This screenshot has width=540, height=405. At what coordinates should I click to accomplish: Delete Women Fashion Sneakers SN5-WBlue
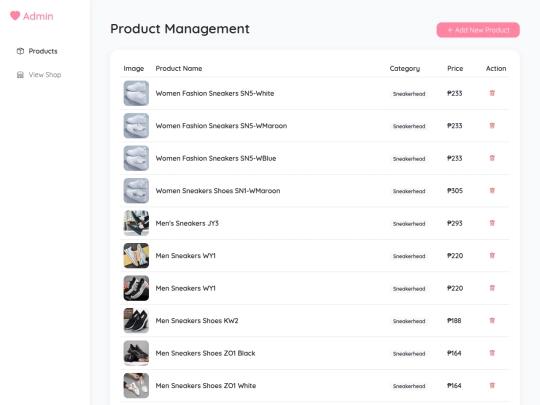pyautogui.click(x=492, y=158)
